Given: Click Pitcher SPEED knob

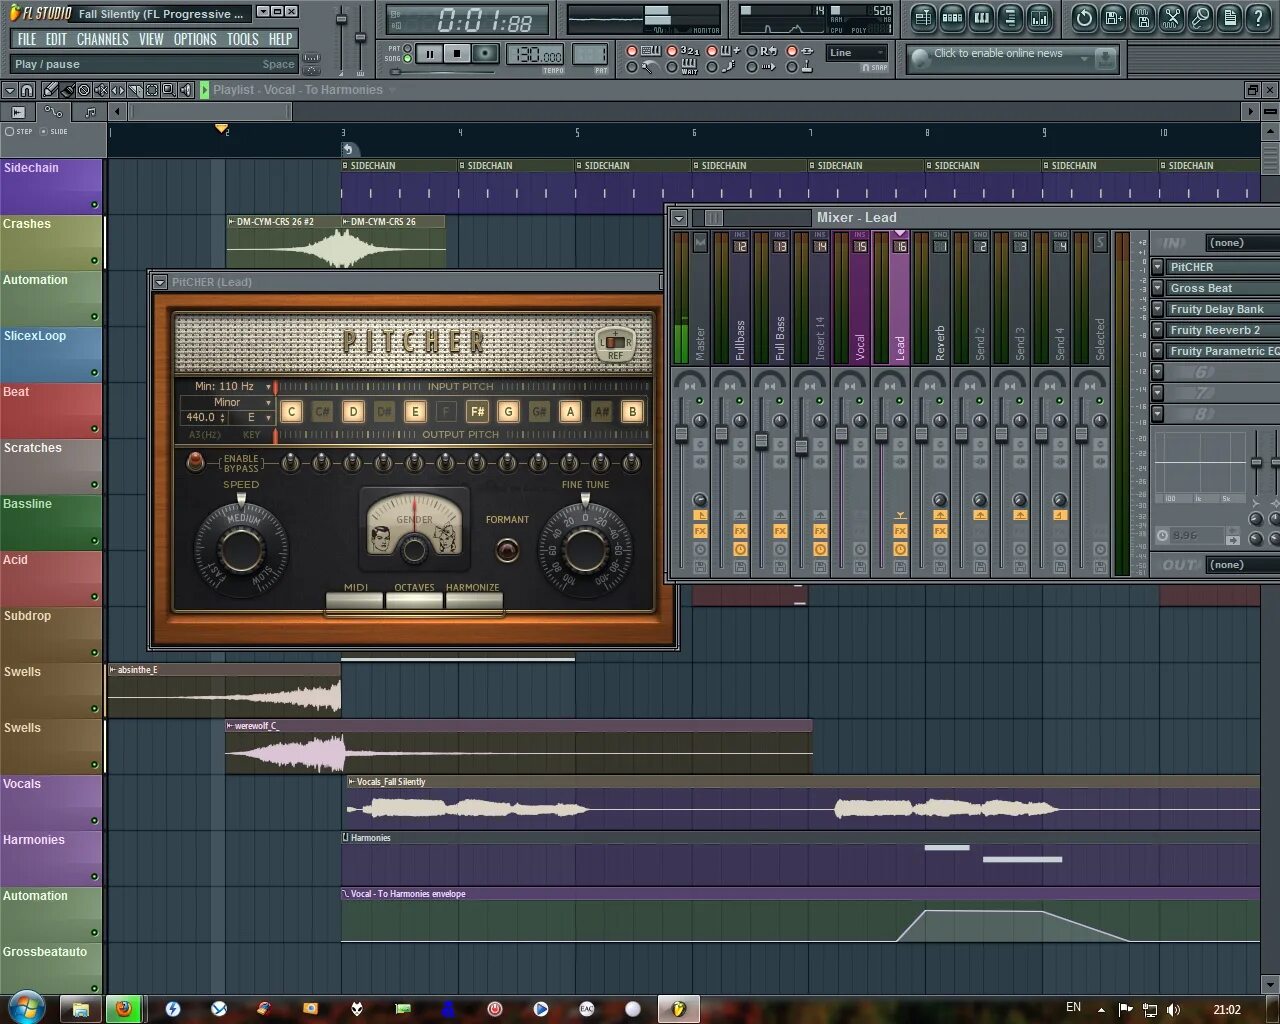Looking at the screenshot, I should (x=241, y=549).
